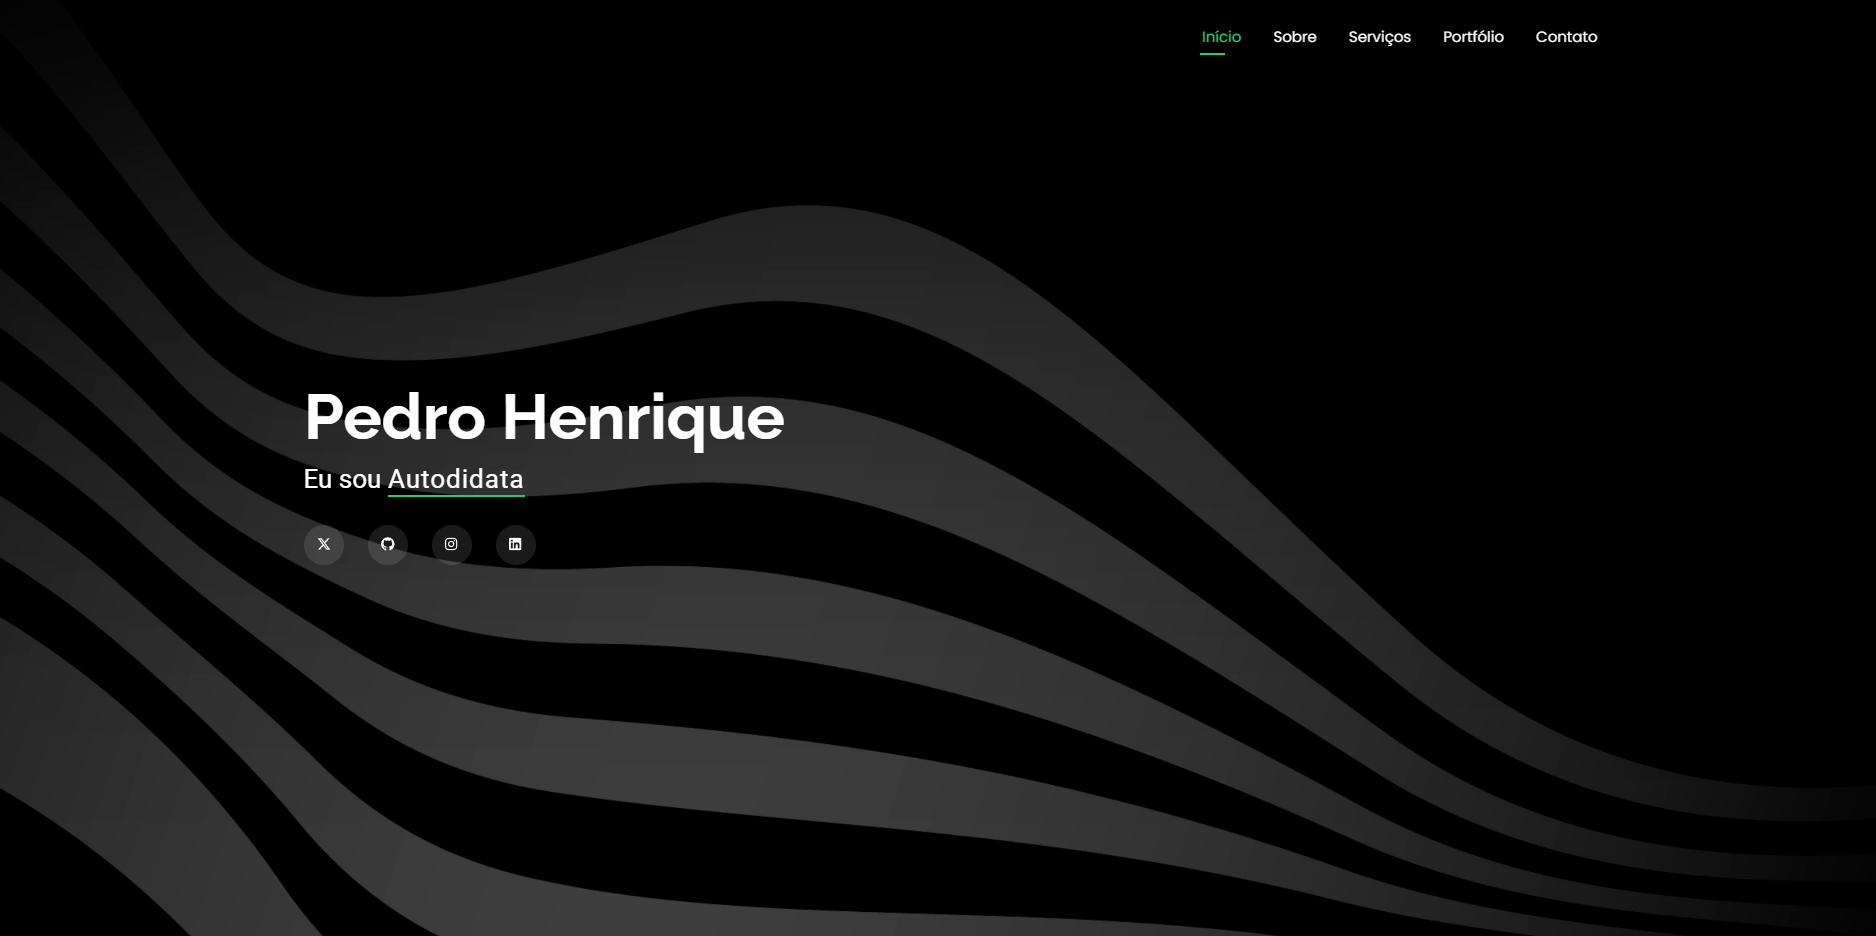Visit the LinkedIn profile icon

[x=515, y=545]
